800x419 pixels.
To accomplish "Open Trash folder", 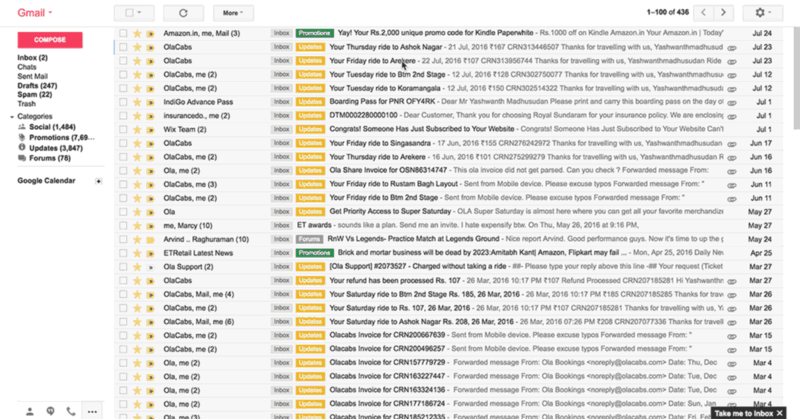I will point(27,104).
